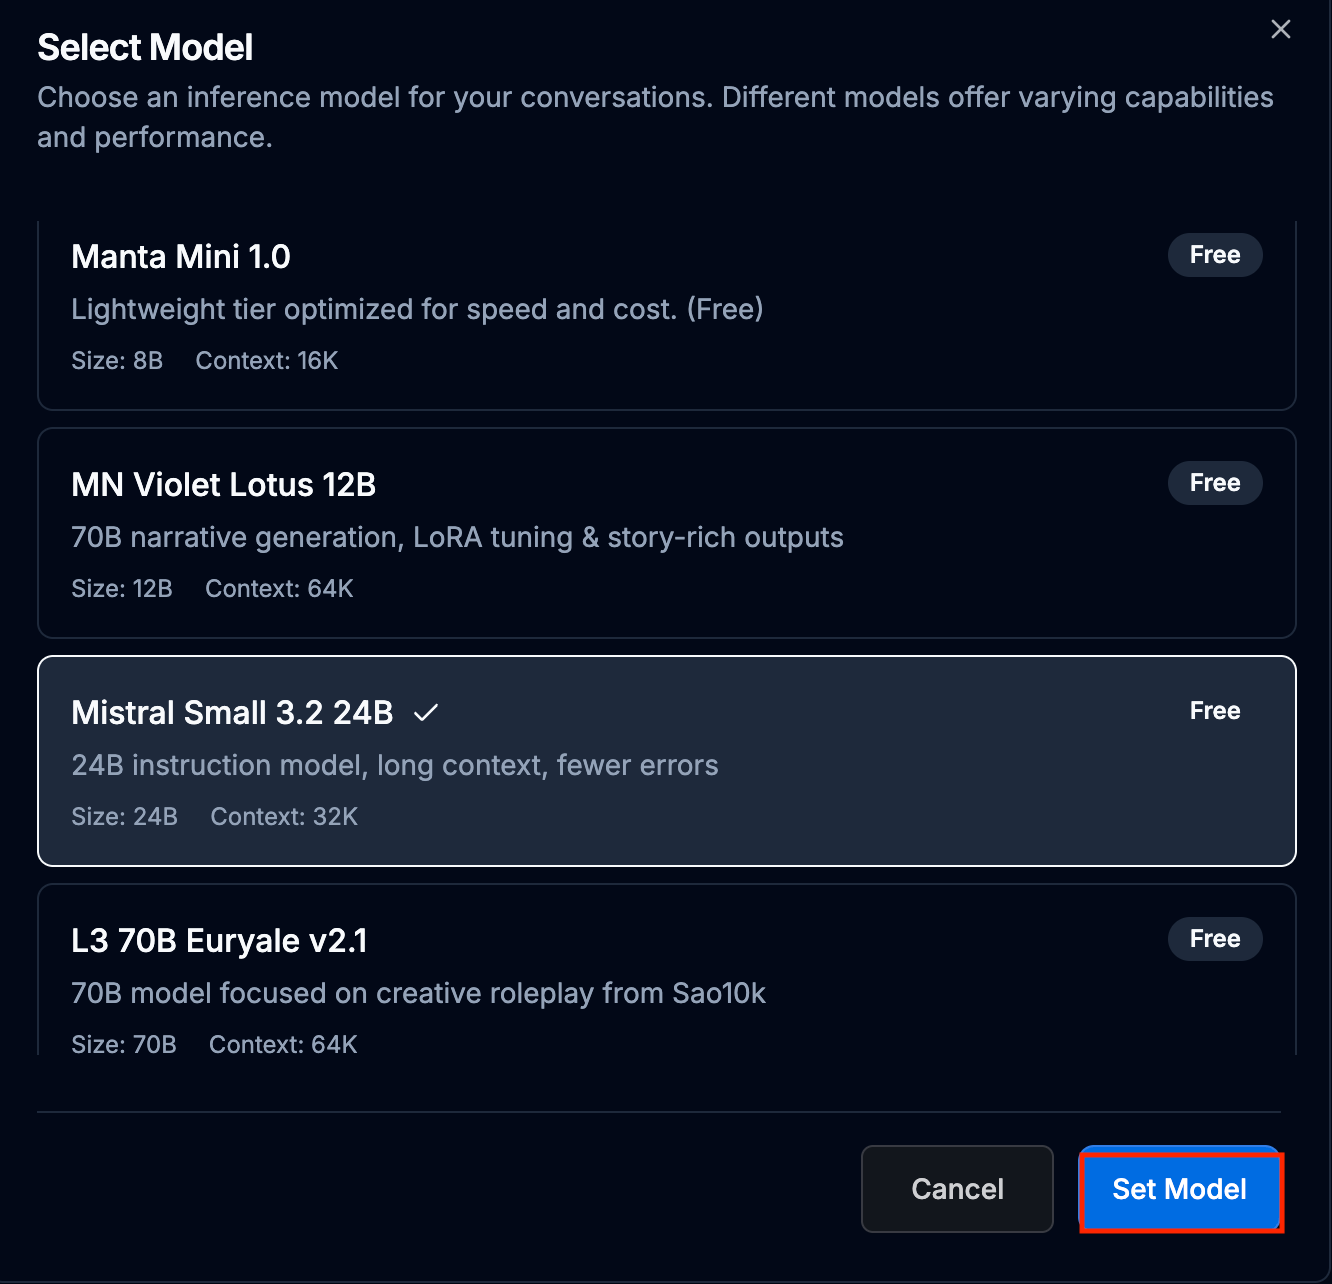This screenshot has height=1284, width=1332.
Task: Click 'Context: 64K' under MN Violet Lotus
Action: (x=279, y=589)
